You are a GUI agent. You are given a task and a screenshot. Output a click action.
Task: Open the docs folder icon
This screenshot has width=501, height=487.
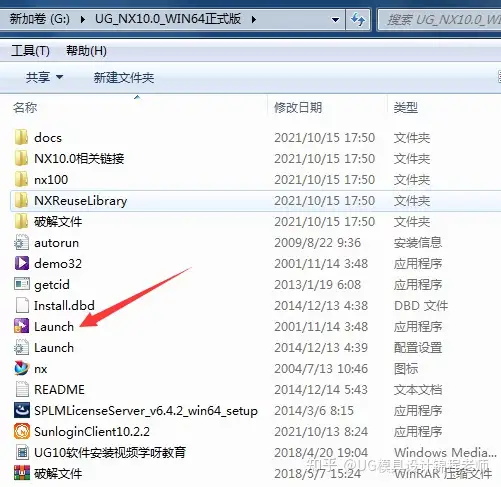[21, 137]
